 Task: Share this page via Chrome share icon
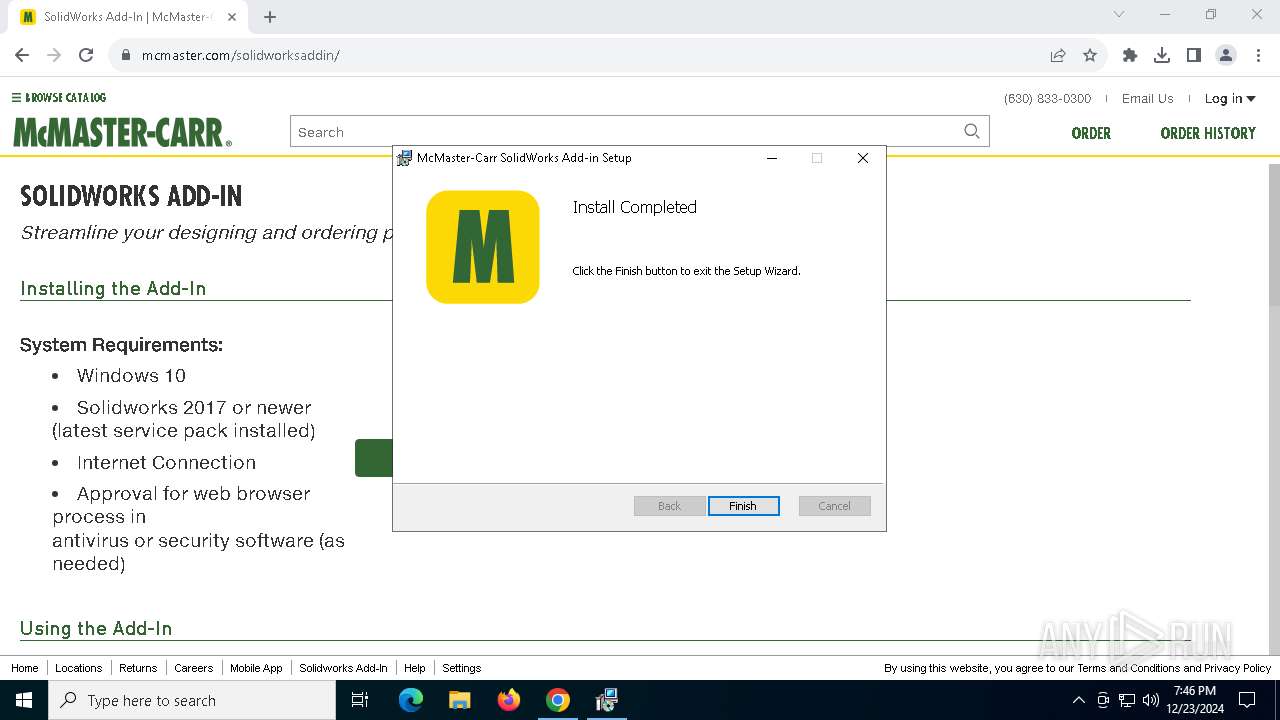click(1058, 55)
